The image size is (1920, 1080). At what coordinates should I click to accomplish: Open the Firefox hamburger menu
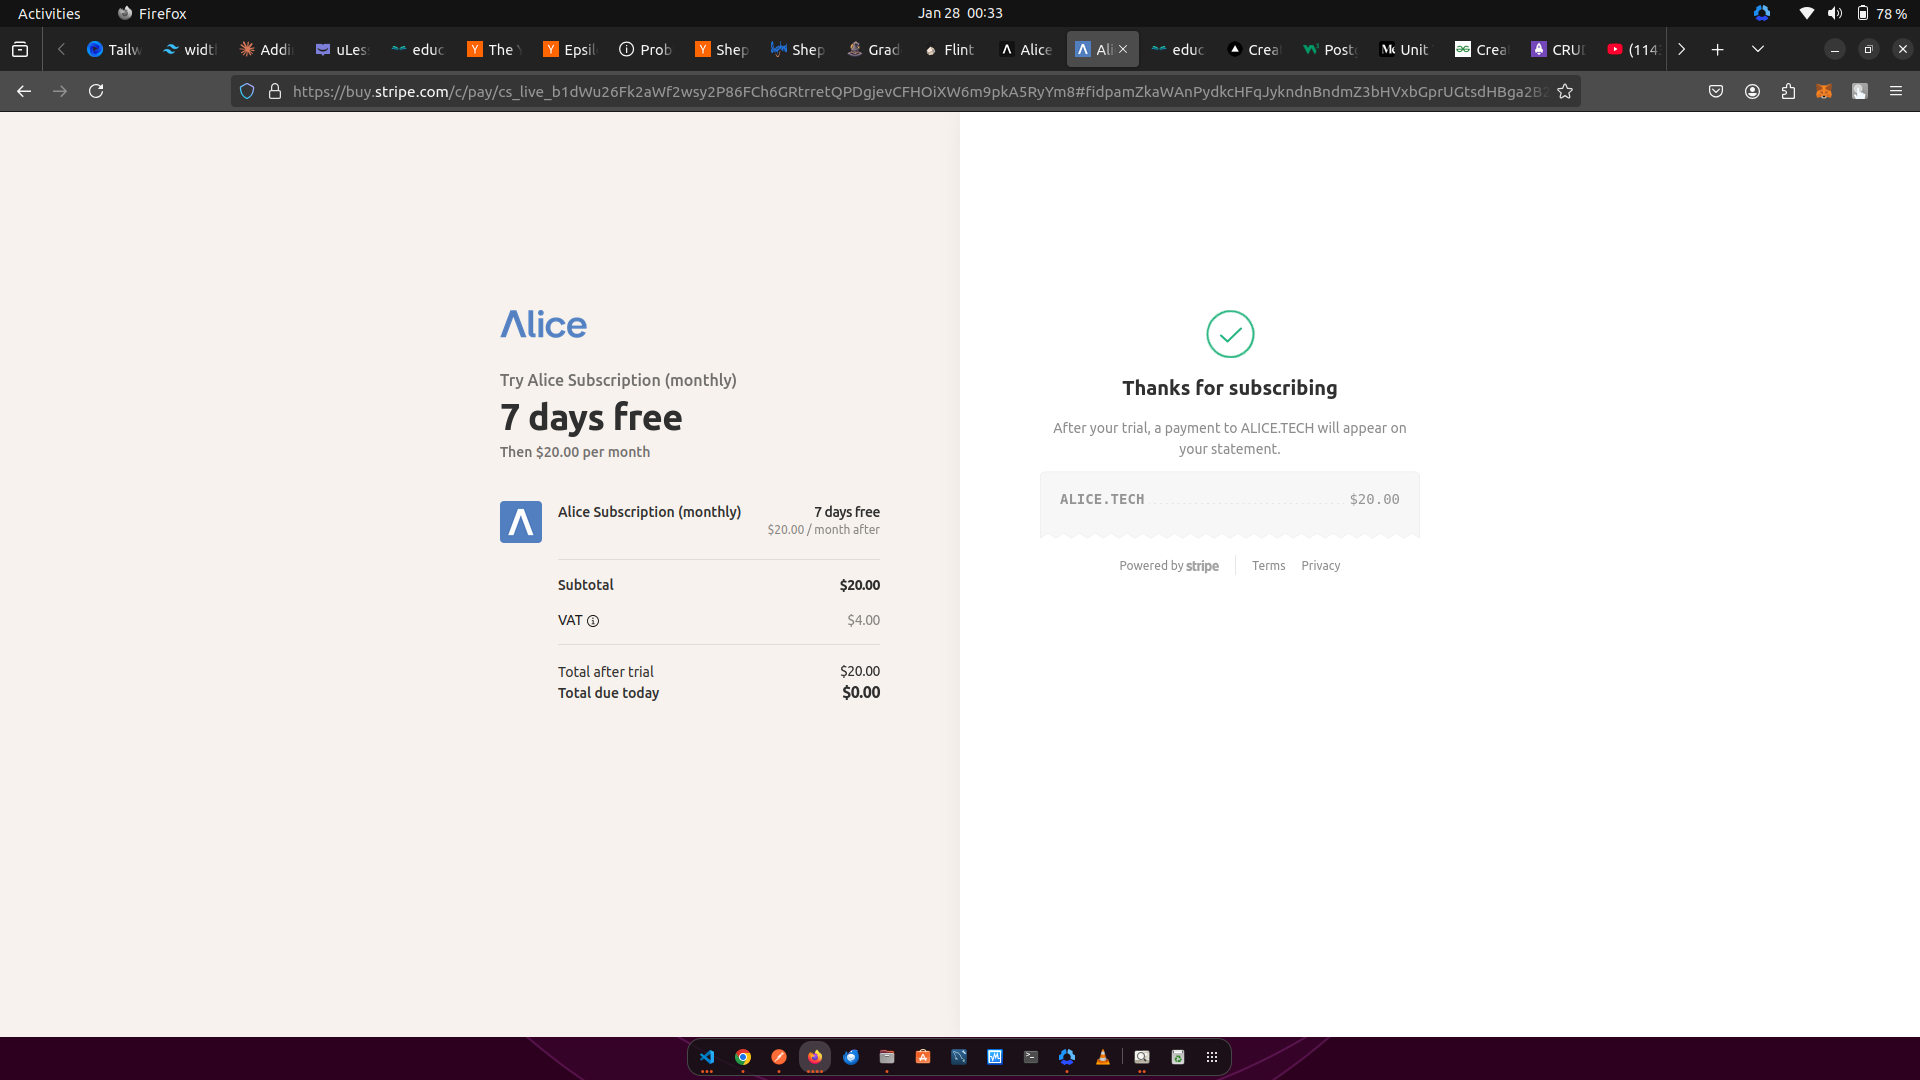pos(1895,91)
